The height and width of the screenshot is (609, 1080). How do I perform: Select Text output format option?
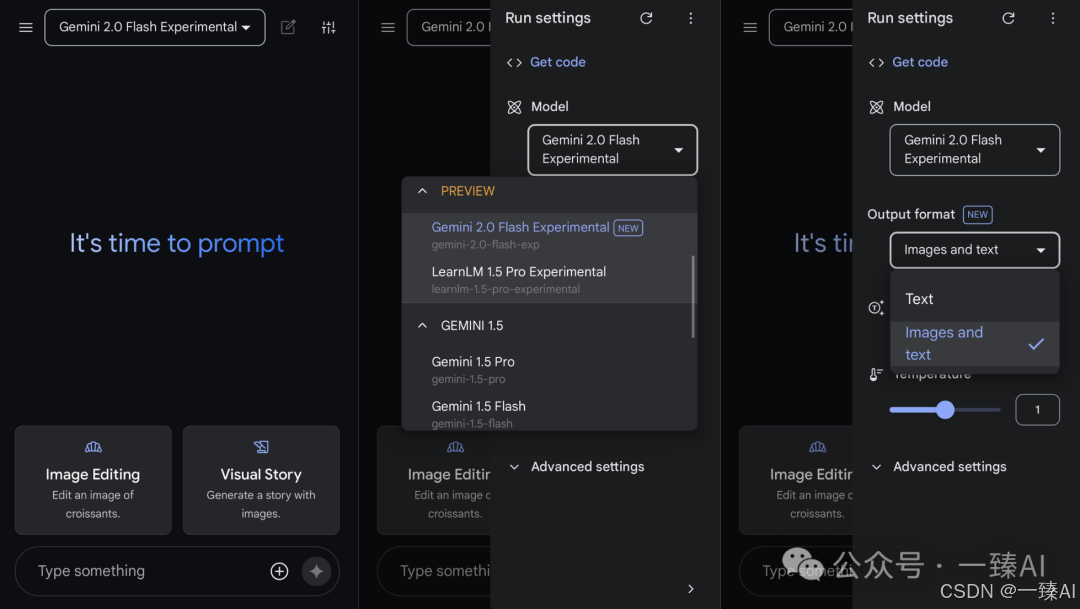[x=975, y=299]
